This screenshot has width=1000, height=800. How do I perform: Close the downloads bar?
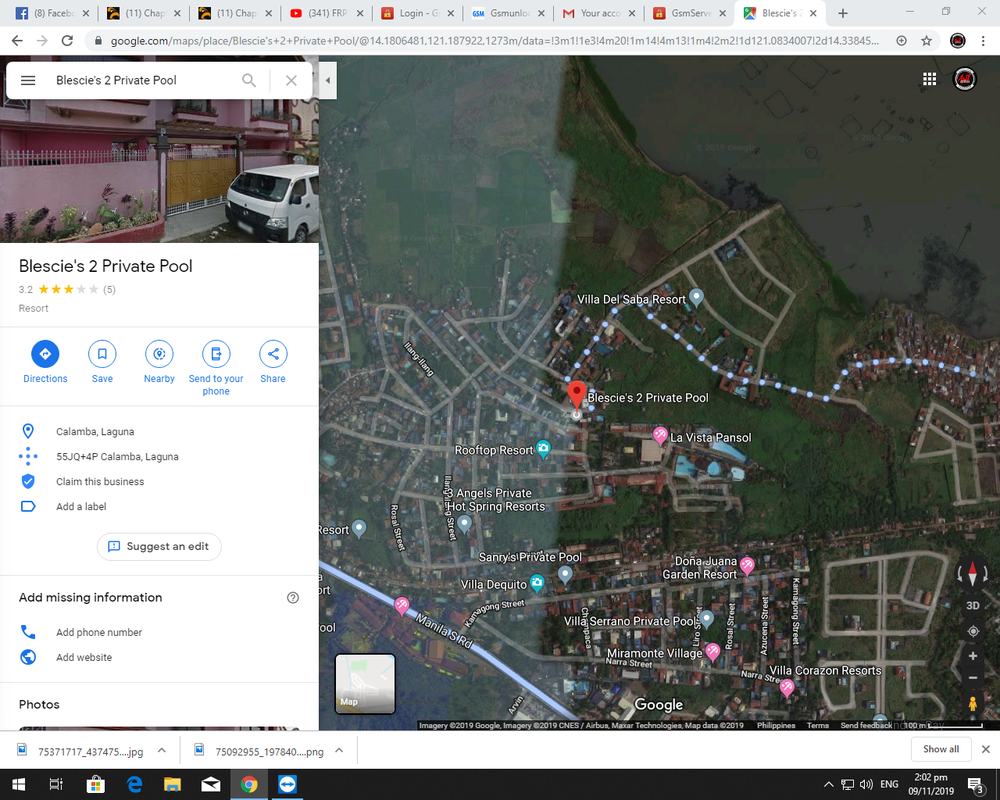tap(985, 749)
